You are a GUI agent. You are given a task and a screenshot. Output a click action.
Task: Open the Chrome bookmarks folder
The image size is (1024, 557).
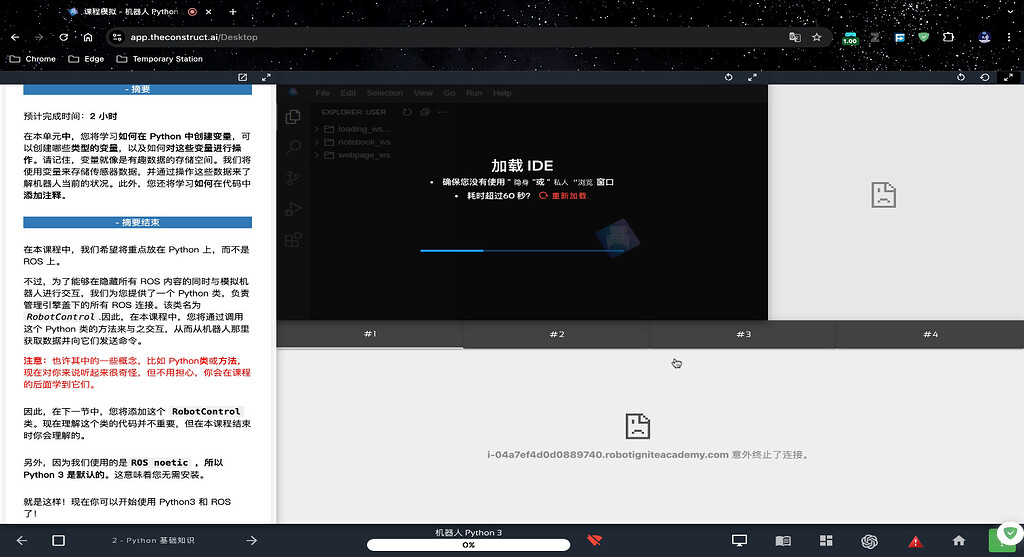pyautogui.click(x=33, y=59)
